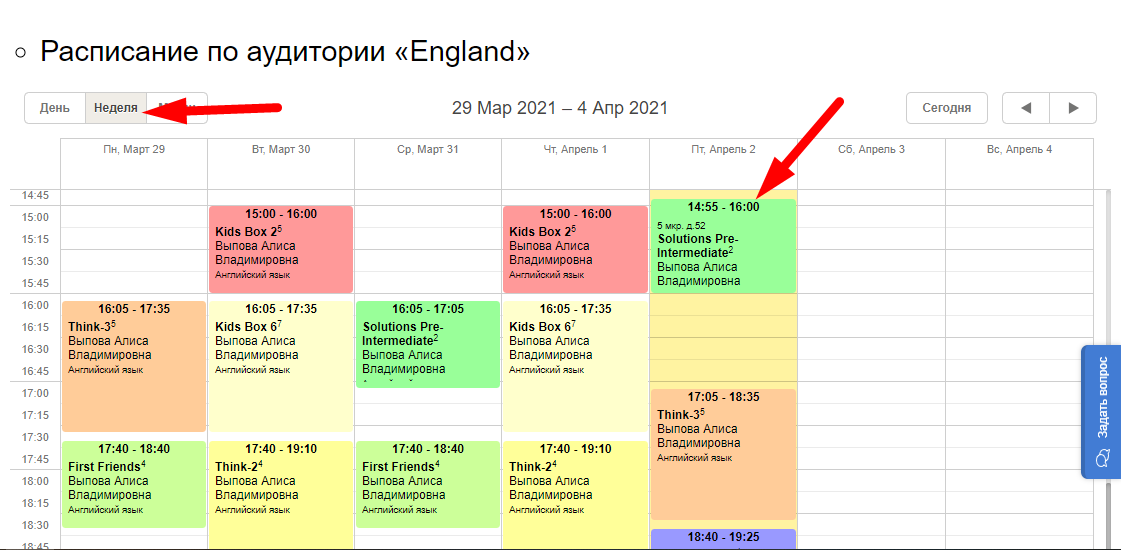The height and width of the screenshot is (550, 1121).
Task: Go to previous week arrow
Action: pyautogui.click(x=1026, y=108)
